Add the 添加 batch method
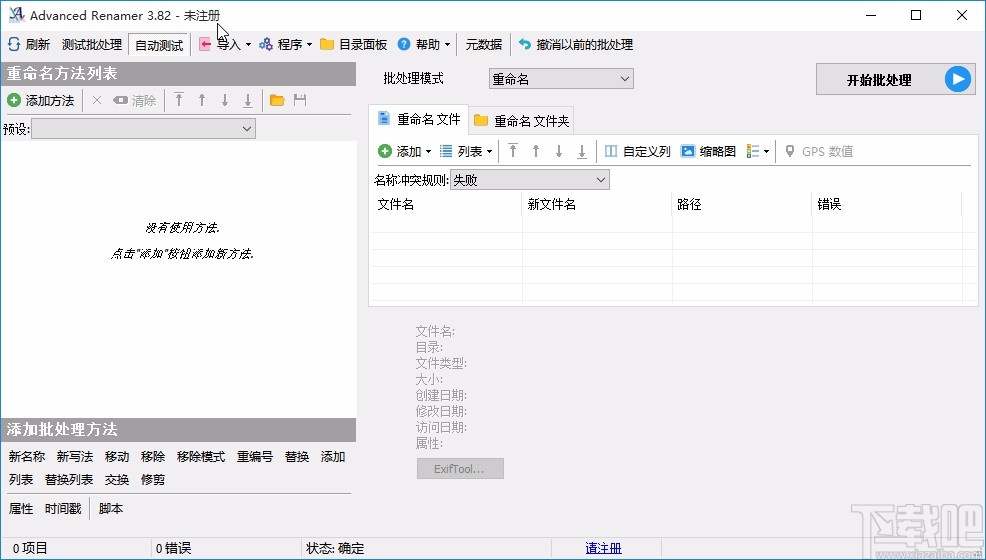Image resolution: width=986 pixels, height=560 pixels. (x=333, y=457)
